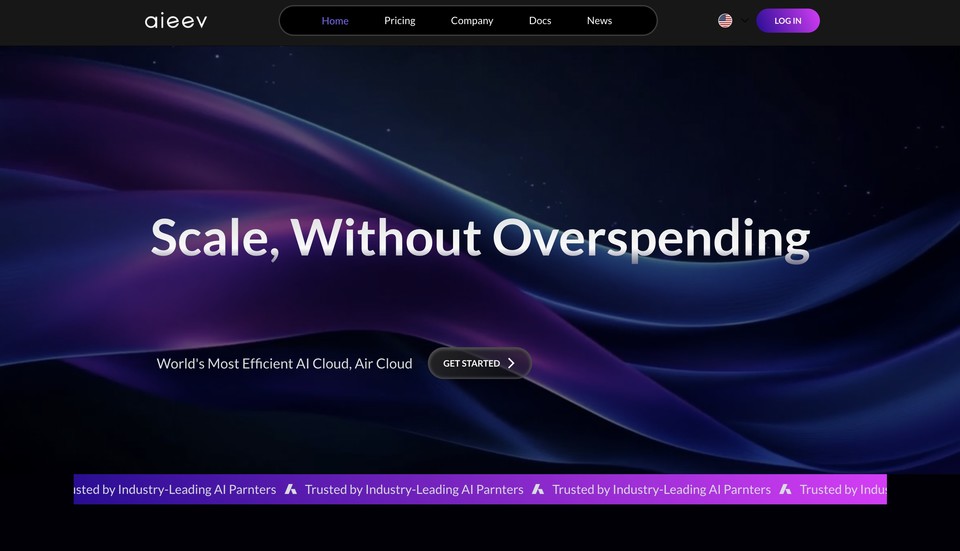Expand the language selector chevron
This screenshot has width=960, height=551.
pos(744,21)
